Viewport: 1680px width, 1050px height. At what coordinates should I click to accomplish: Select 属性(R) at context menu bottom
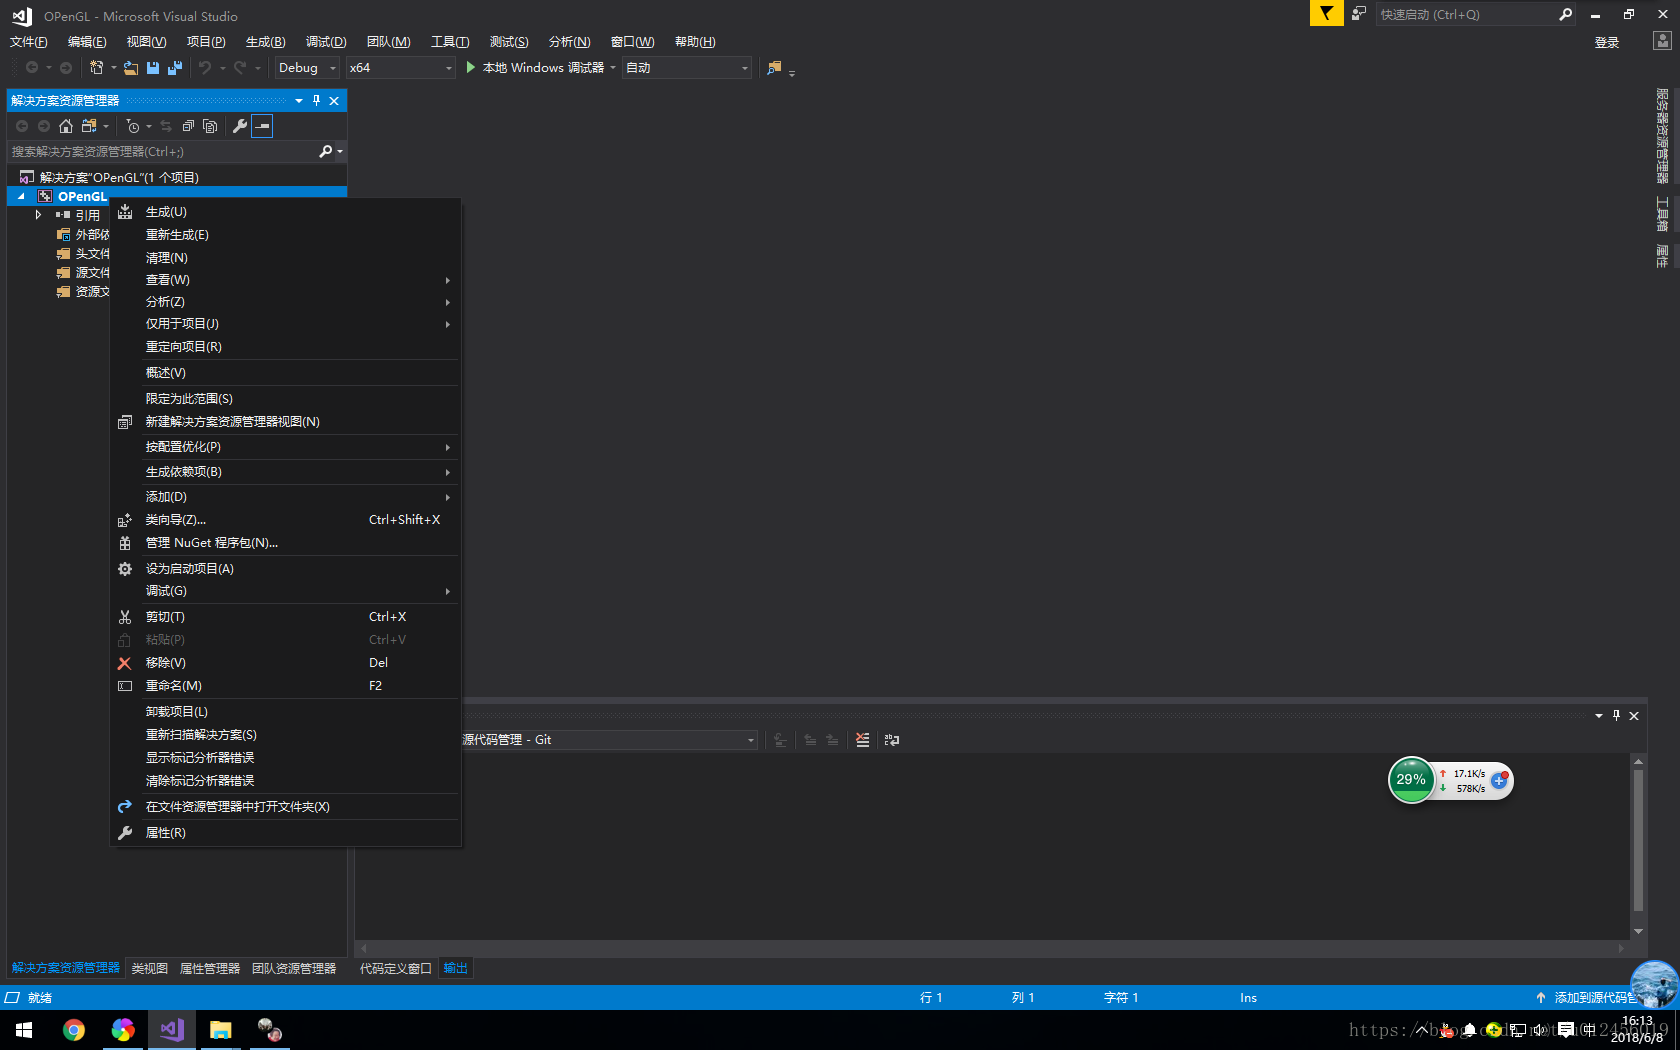click(x=286, y=833)
